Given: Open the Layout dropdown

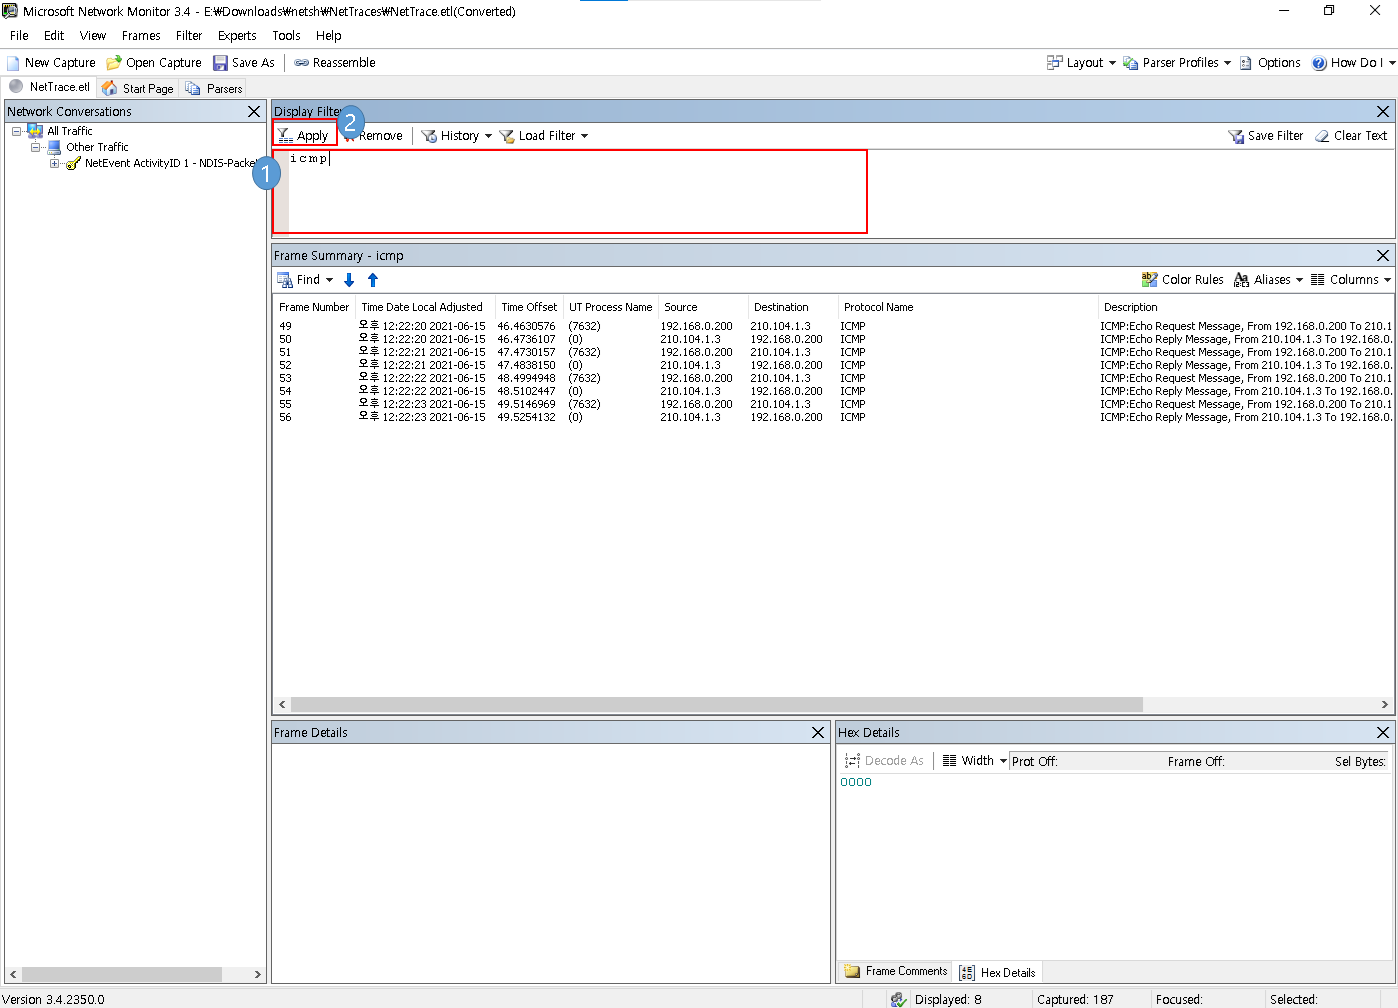Looking at the screenshot, I should click(x=1081, y=63).
